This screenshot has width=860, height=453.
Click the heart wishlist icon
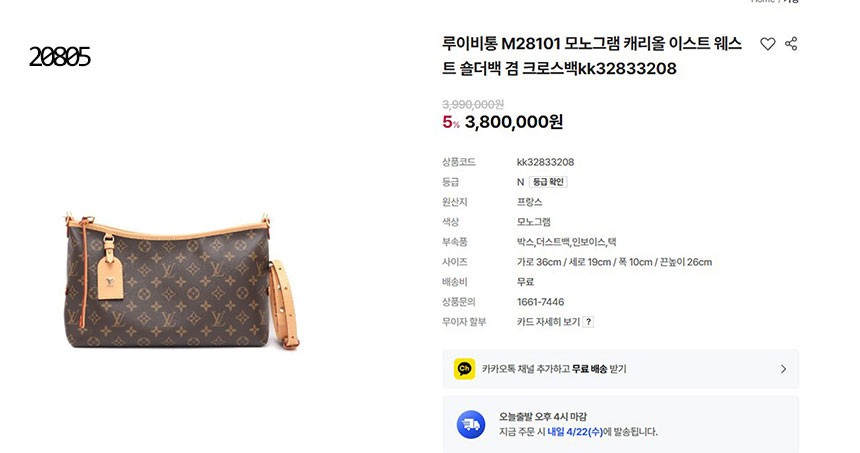point(767,44)
